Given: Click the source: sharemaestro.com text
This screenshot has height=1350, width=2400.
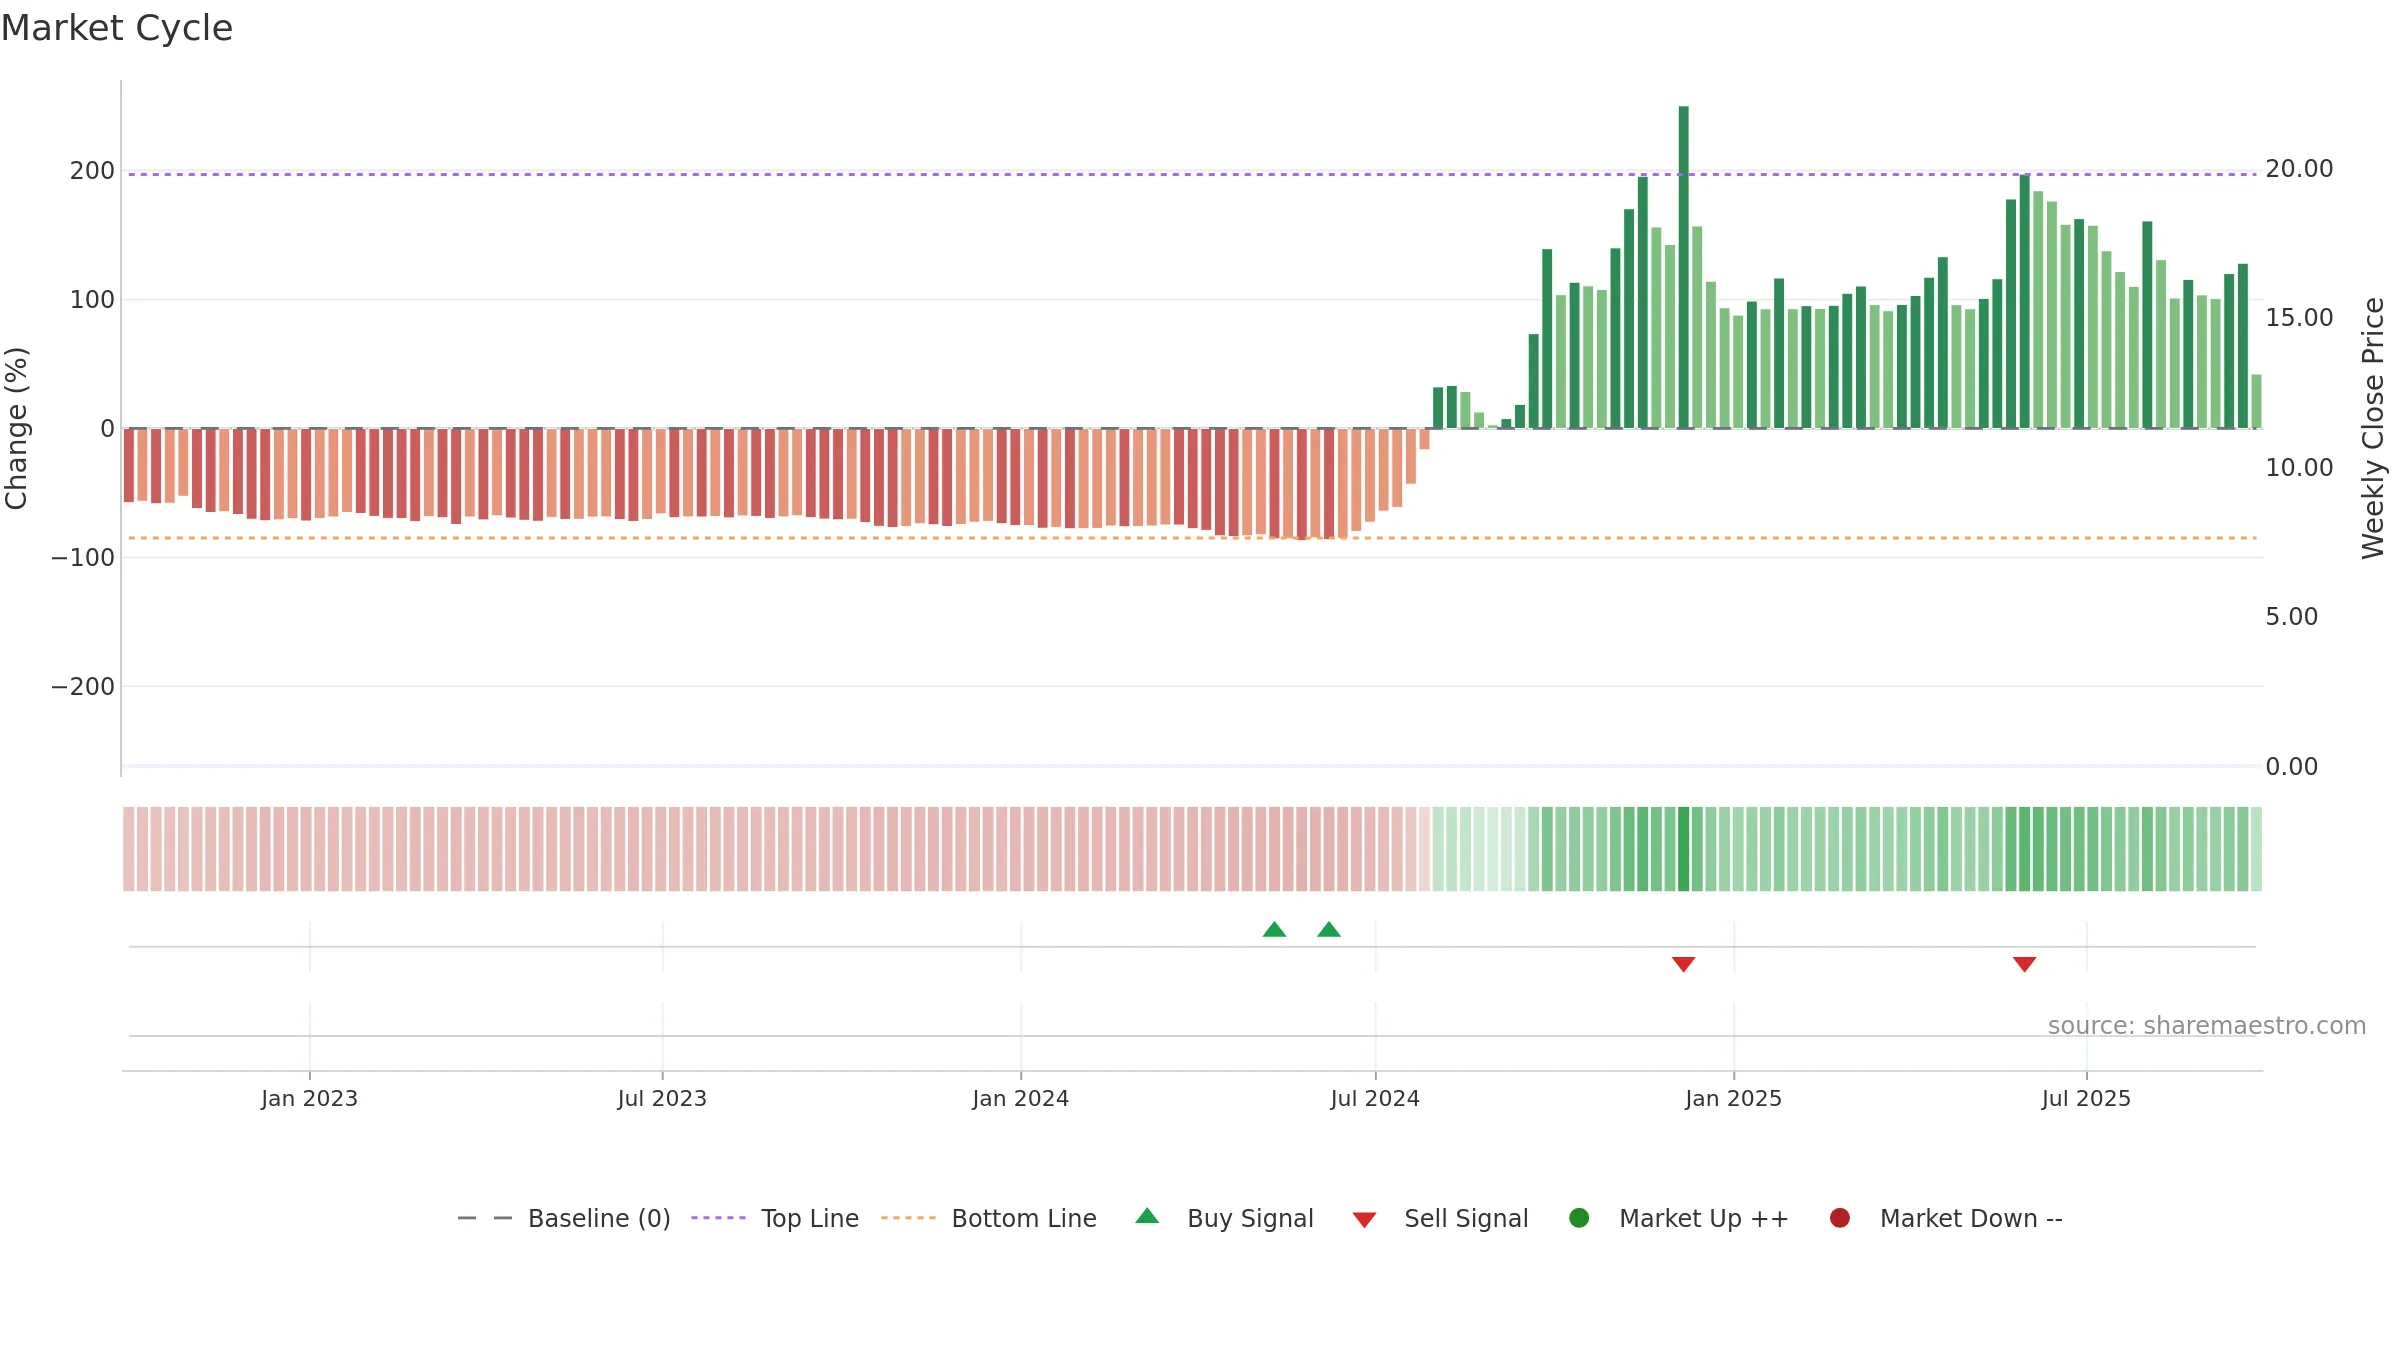Looking at the screenshot, I should coord(2207,1026).
